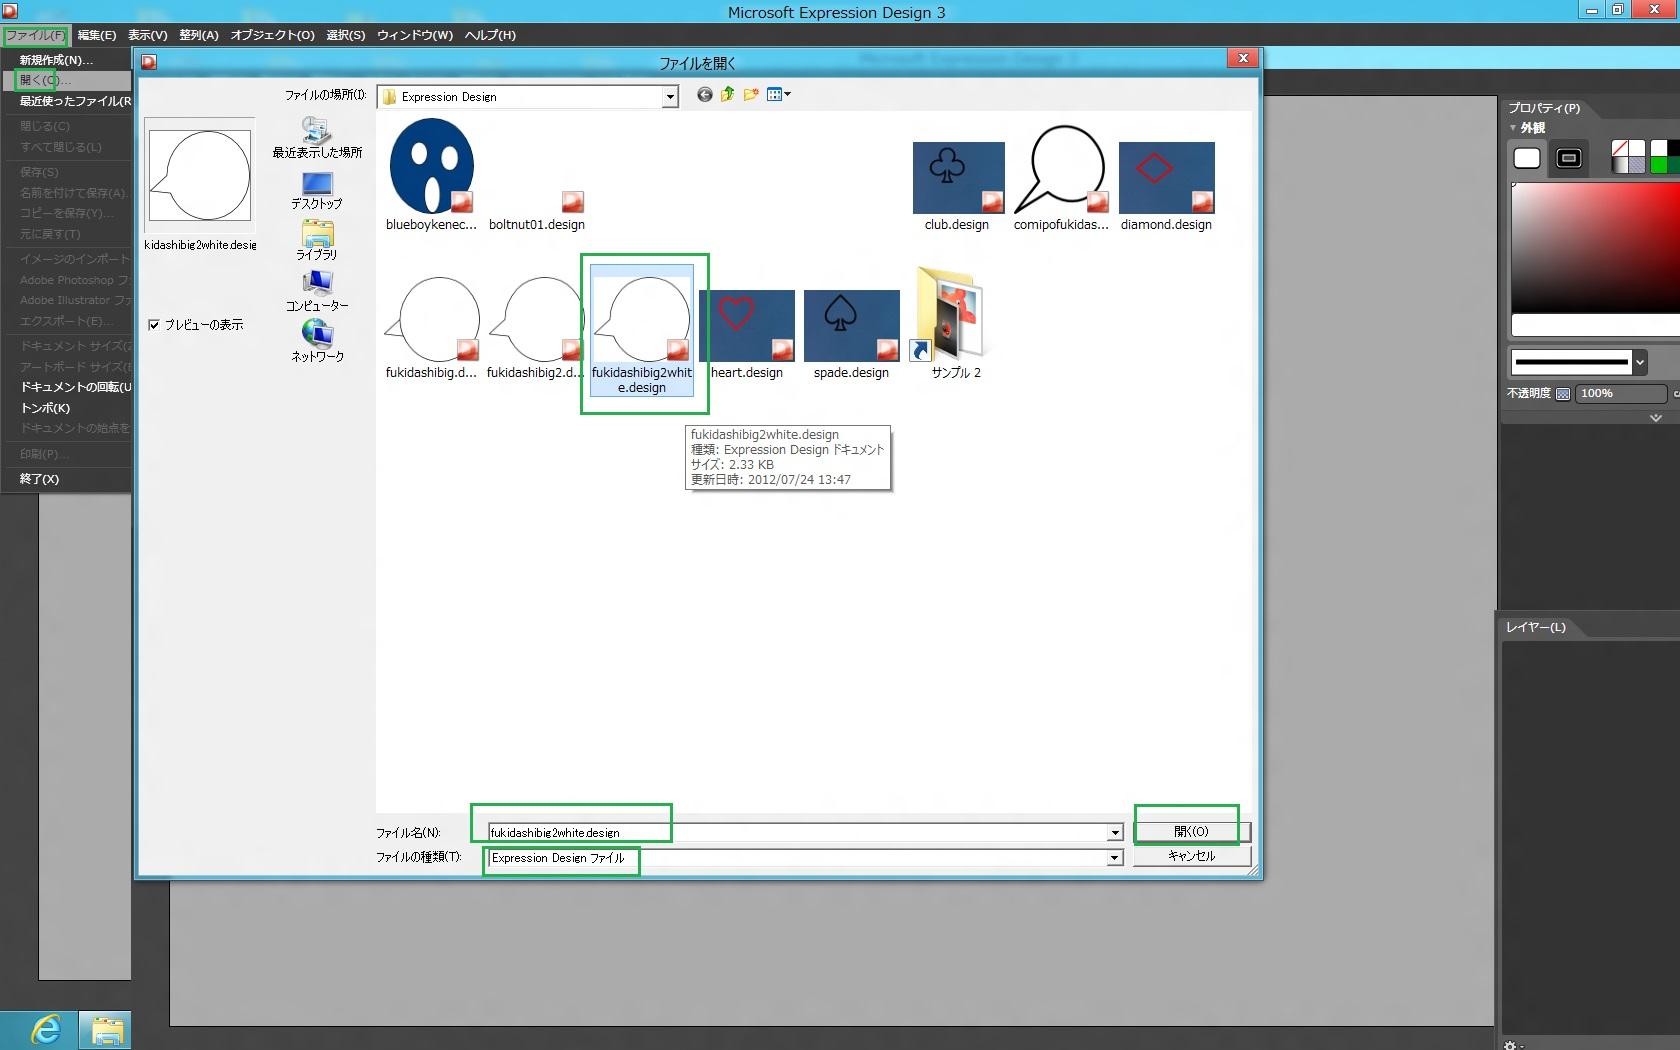This screenshot has height=1050, width=1680.
Task: Select club.design file
Action: (957, 187)
